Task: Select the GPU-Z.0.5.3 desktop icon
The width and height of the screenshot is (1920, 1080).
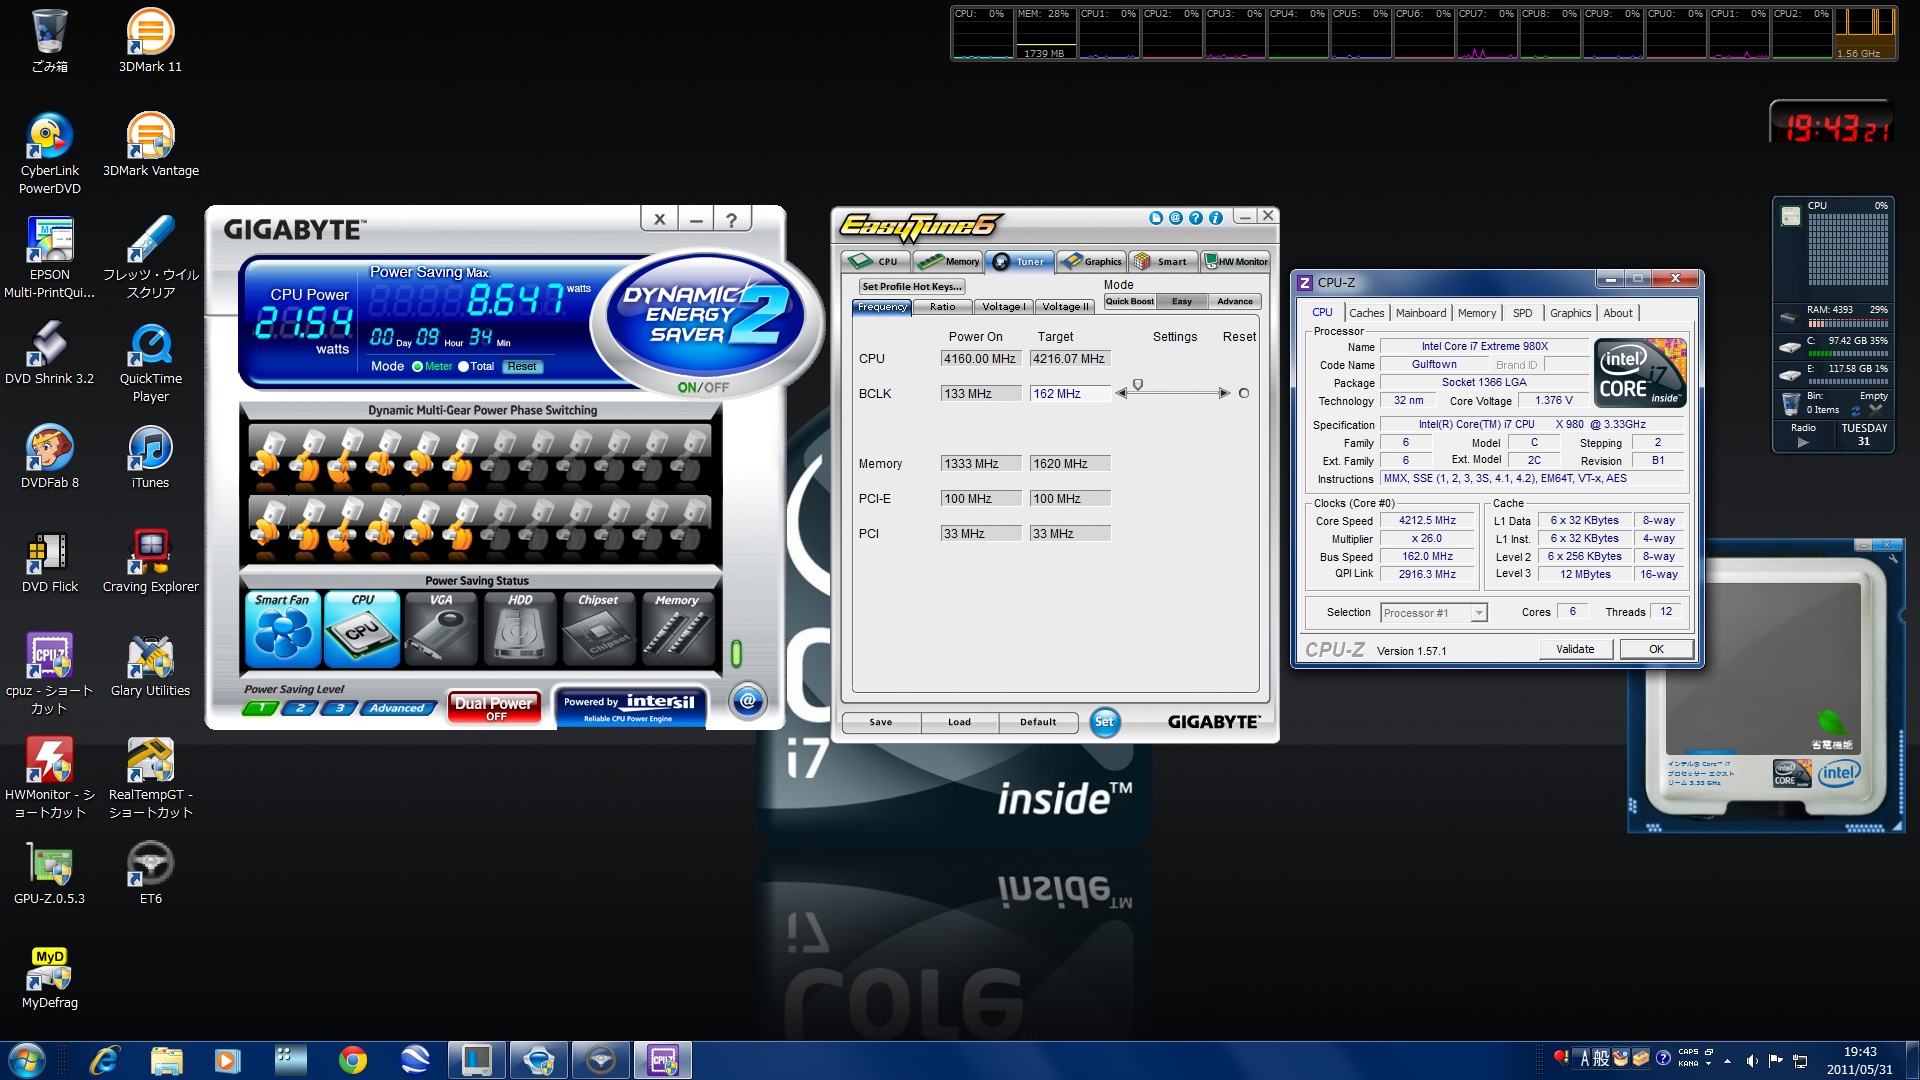Action: [x=50, y=874]
